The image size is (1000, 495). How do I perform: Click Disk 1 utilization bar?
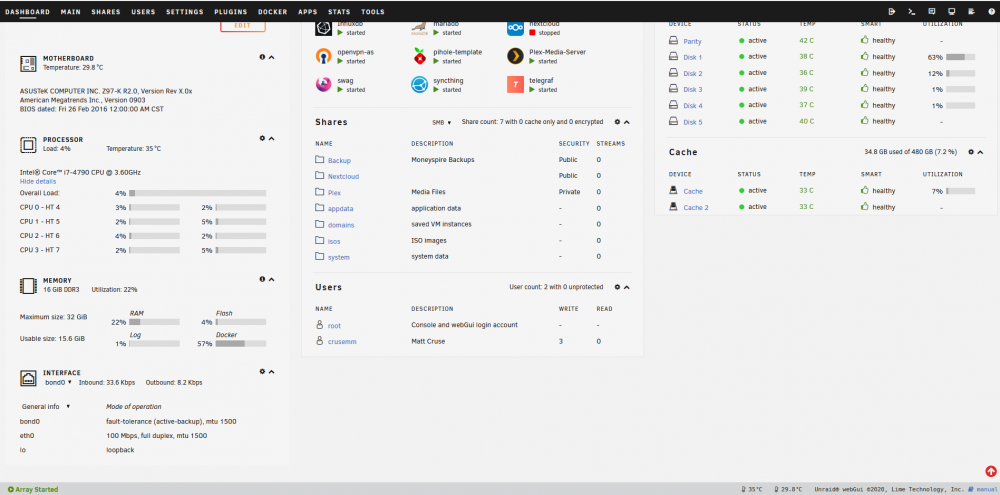point(960,57)
